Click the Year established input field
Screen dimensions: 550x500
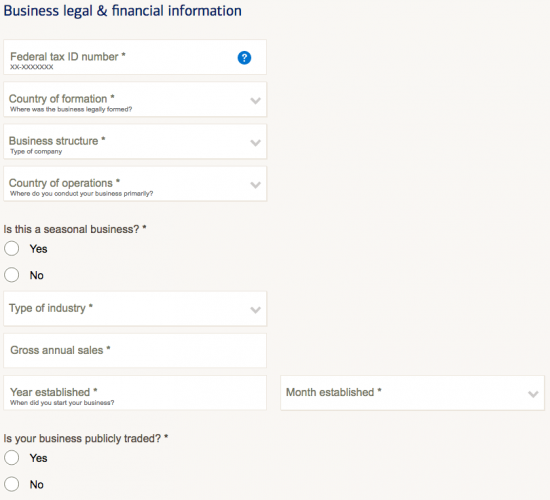pos(135,393)
